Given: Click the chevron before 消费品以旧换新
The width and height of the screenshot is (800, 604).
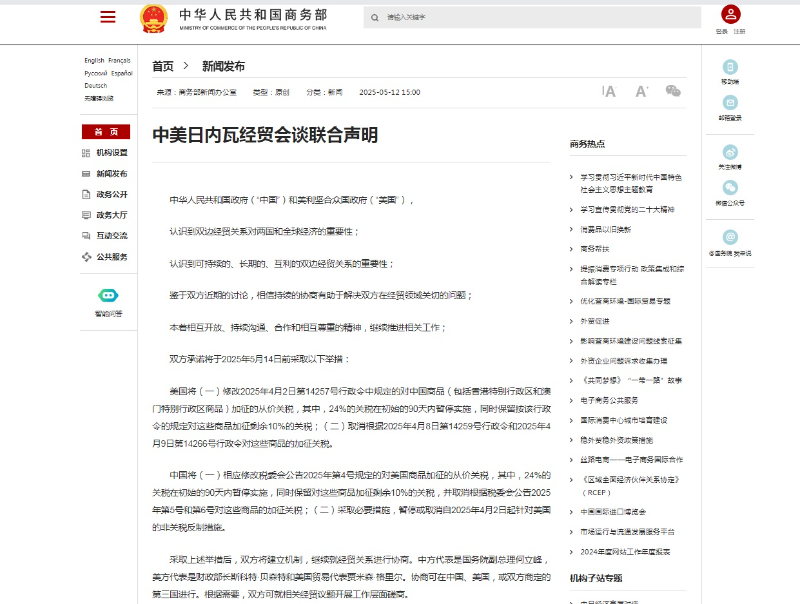Looking at the screenshot, I should (x=571, y=229).
